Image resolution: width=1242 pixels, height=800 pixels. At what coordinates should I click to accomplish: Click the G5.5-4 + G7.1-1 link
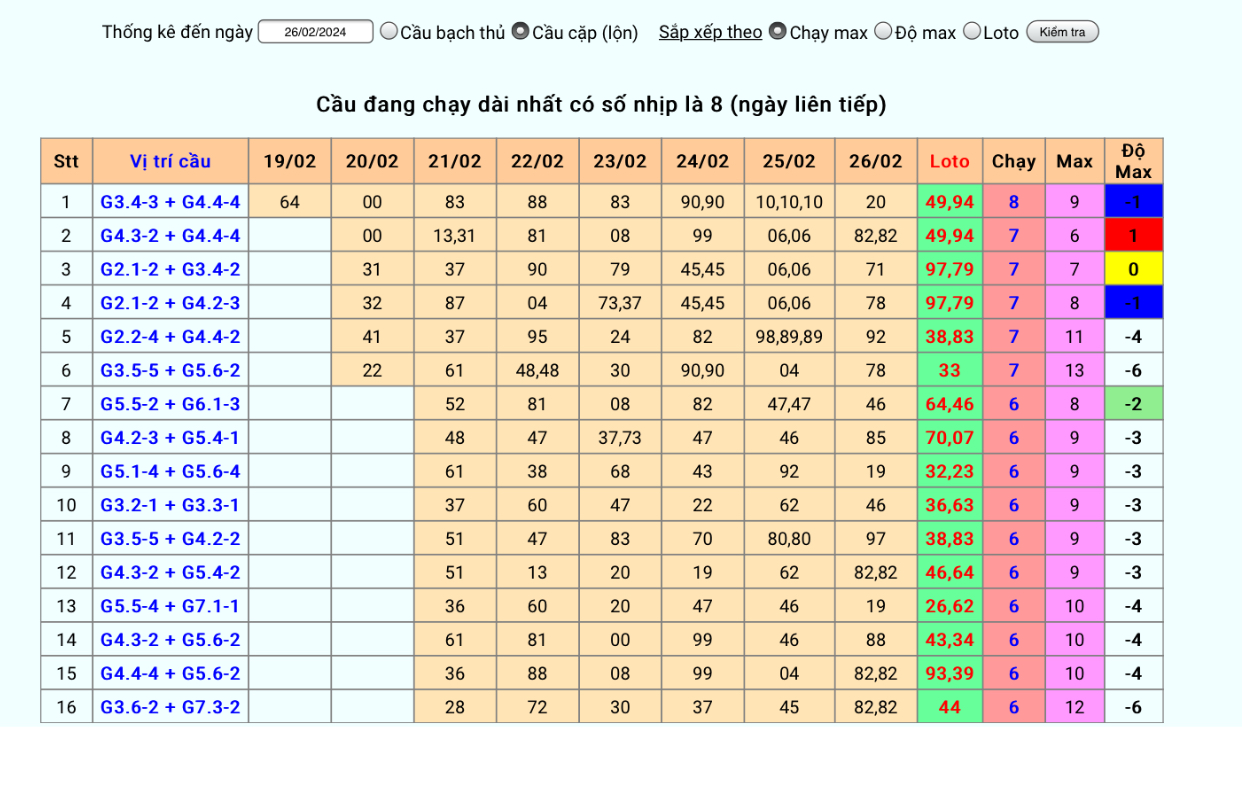pos(170,606)
